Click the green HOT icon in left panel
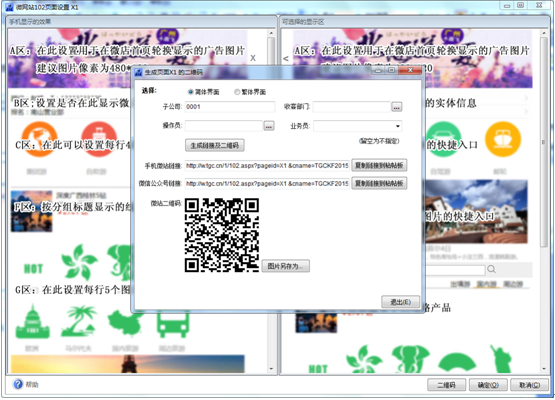The width and height of the screenshot is (555, 400). tap(33, 269)
